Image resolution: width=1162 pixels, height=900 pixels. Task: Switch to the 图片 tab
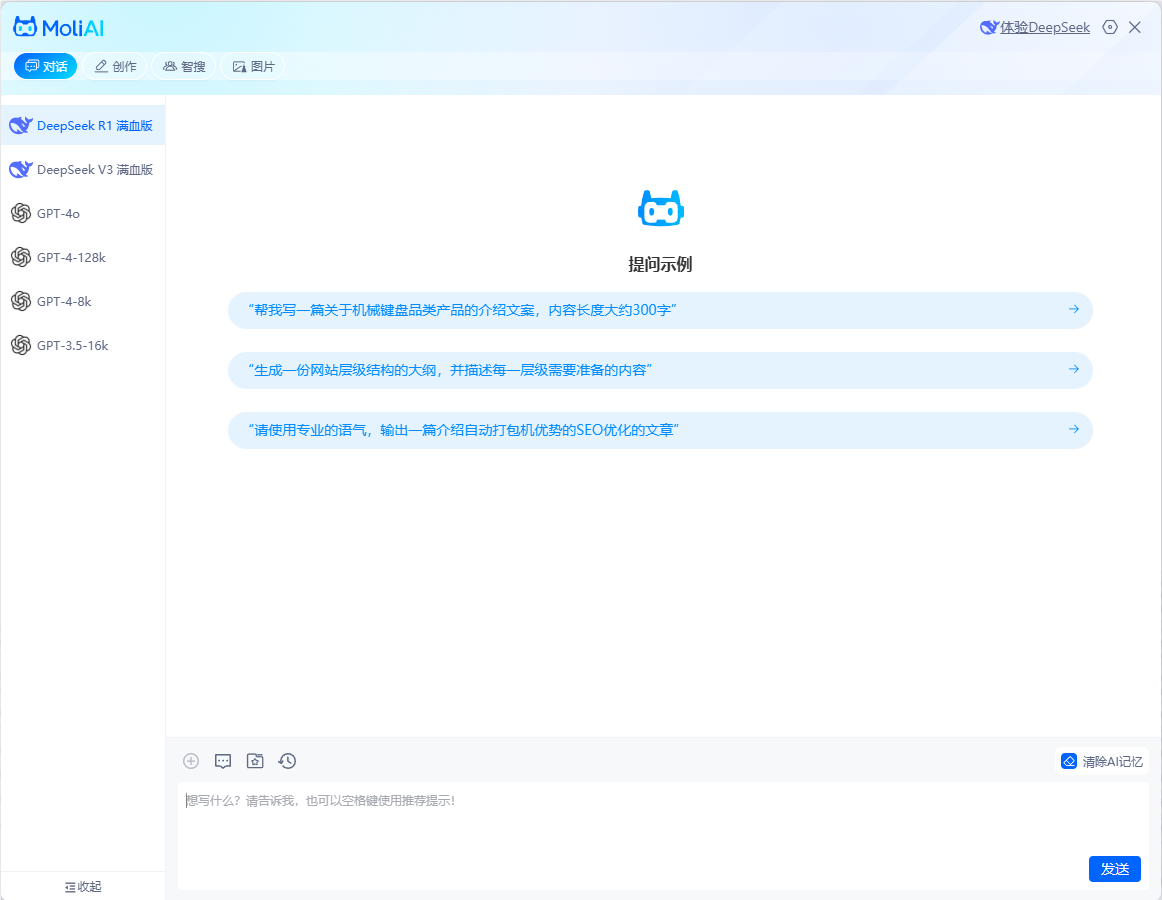pyautogui.click(x=253, y=66)
